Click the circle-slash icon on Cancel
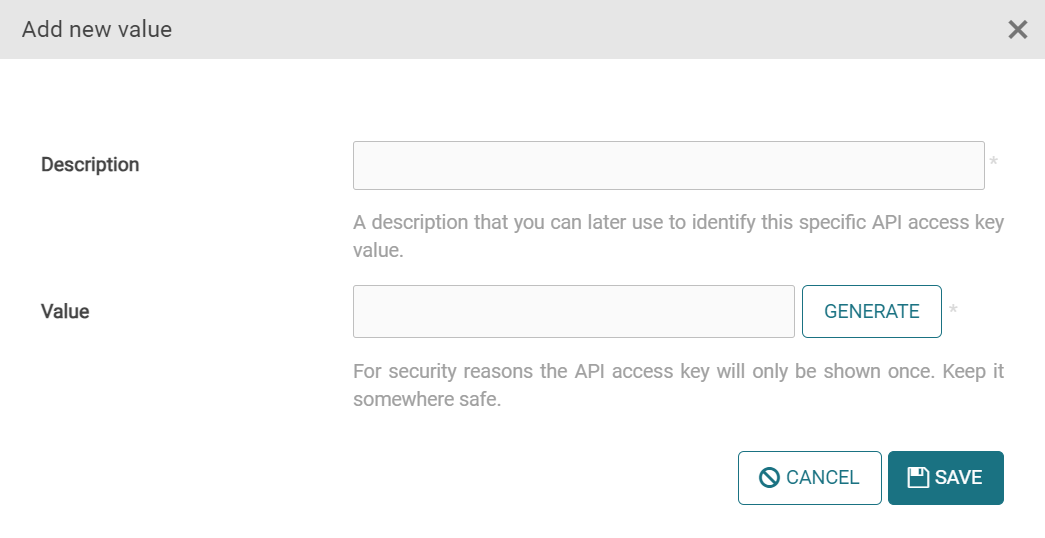1045x538 pixels. click(769, 478)
